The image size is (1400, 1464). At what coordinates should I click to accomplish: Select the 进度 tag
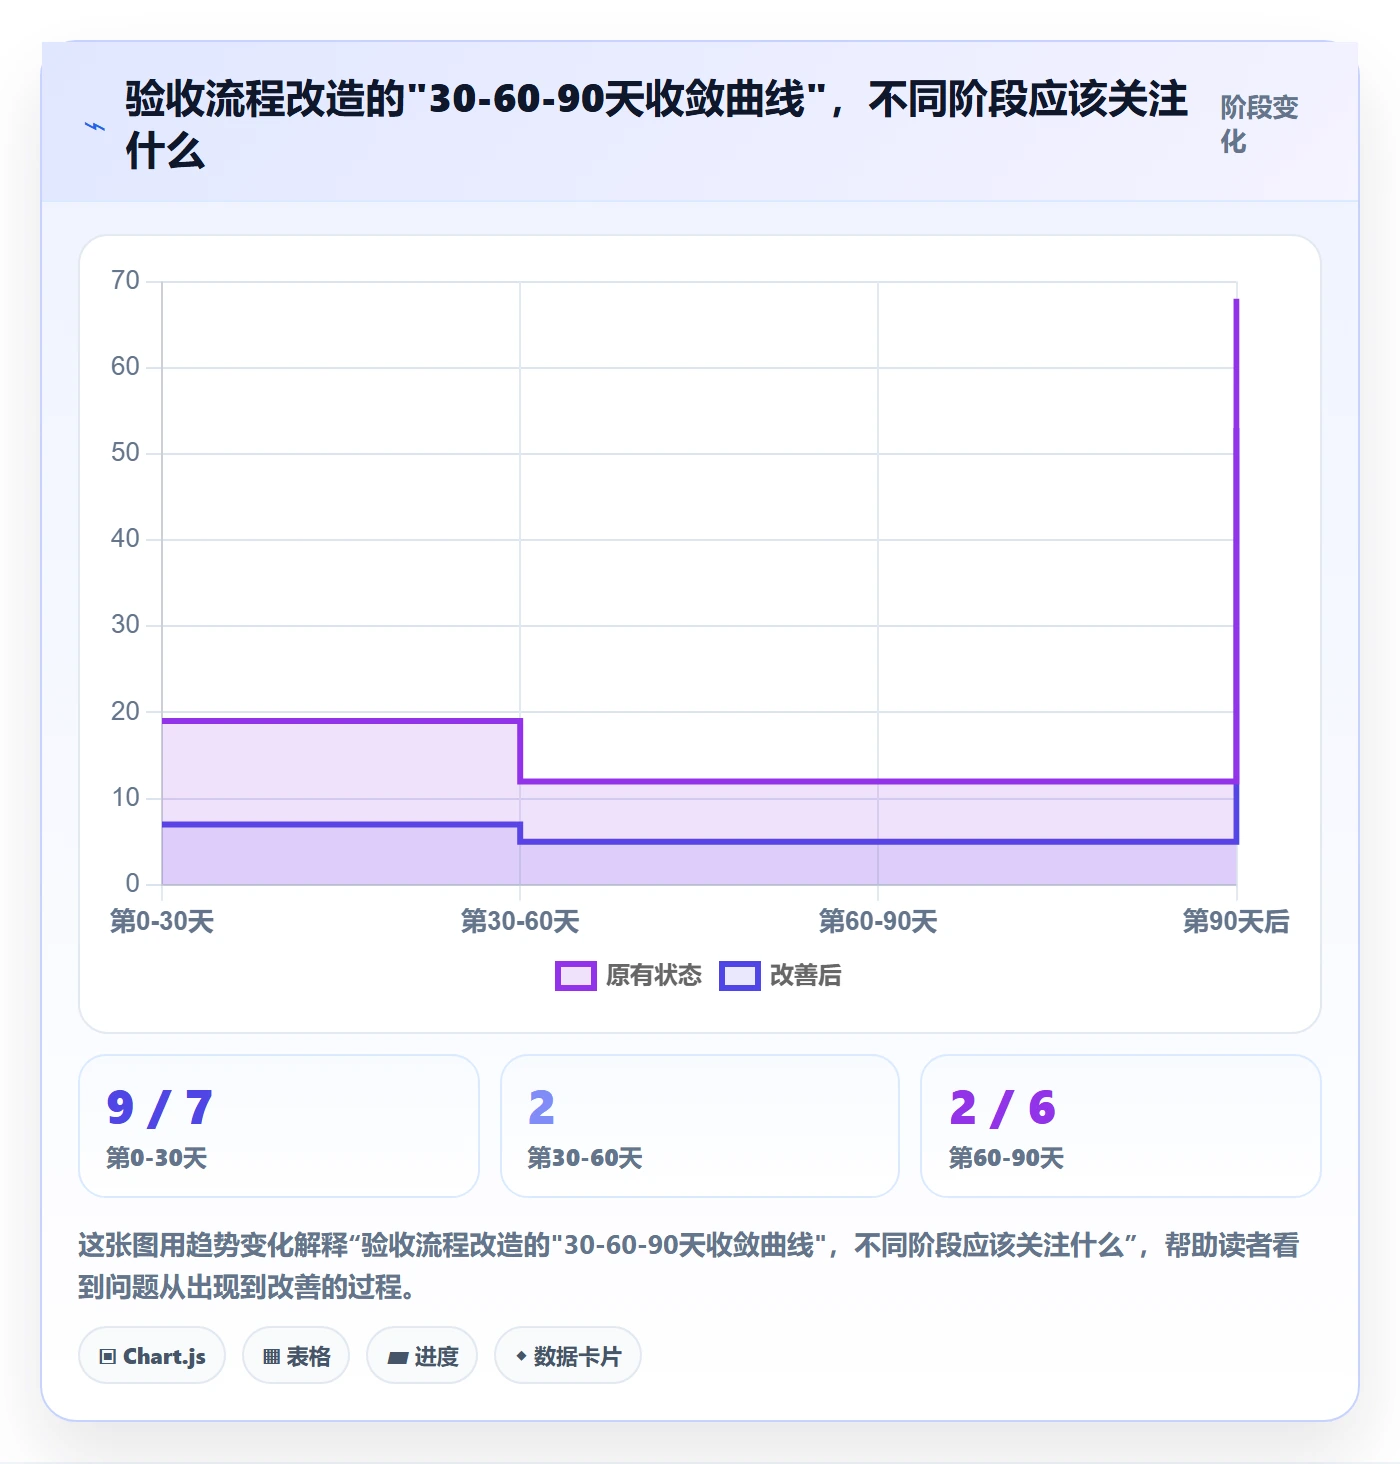click(x=422, y=1356)
